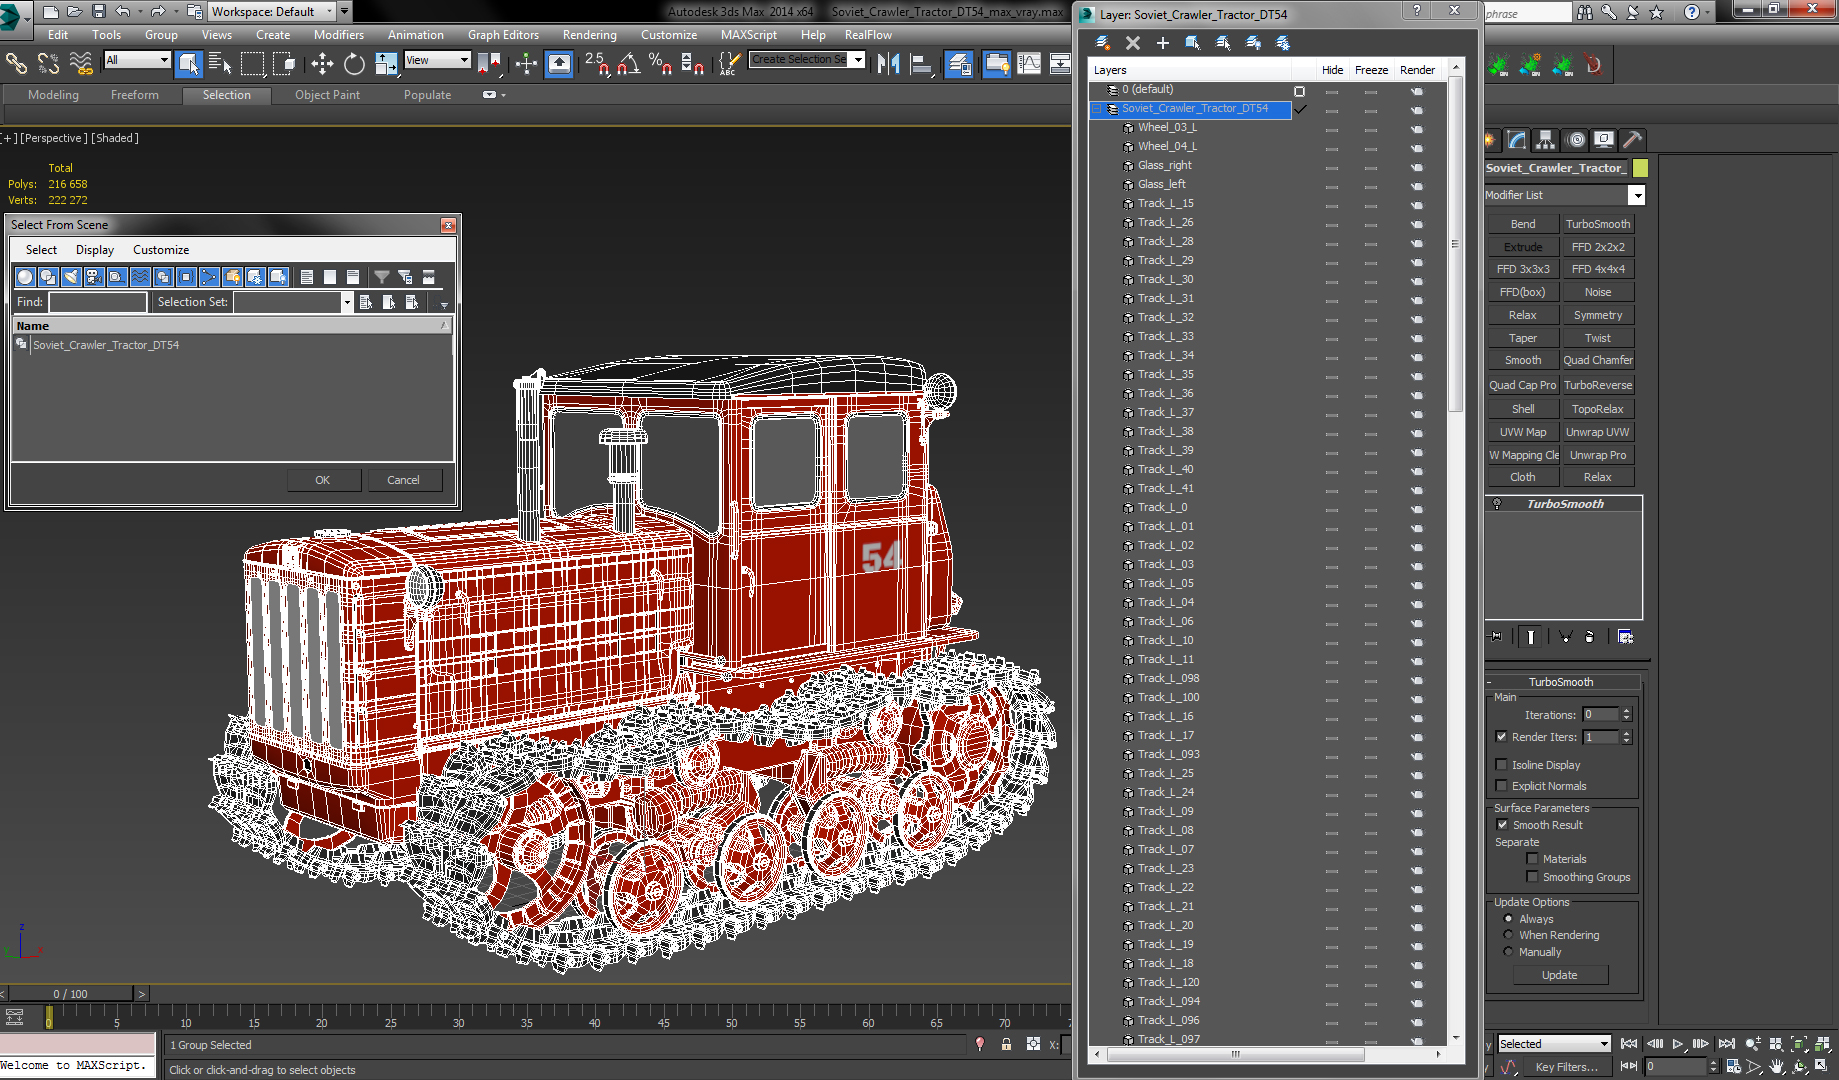
Task: Click the Key Filters button
Action: click(x=1566, y=1067)
